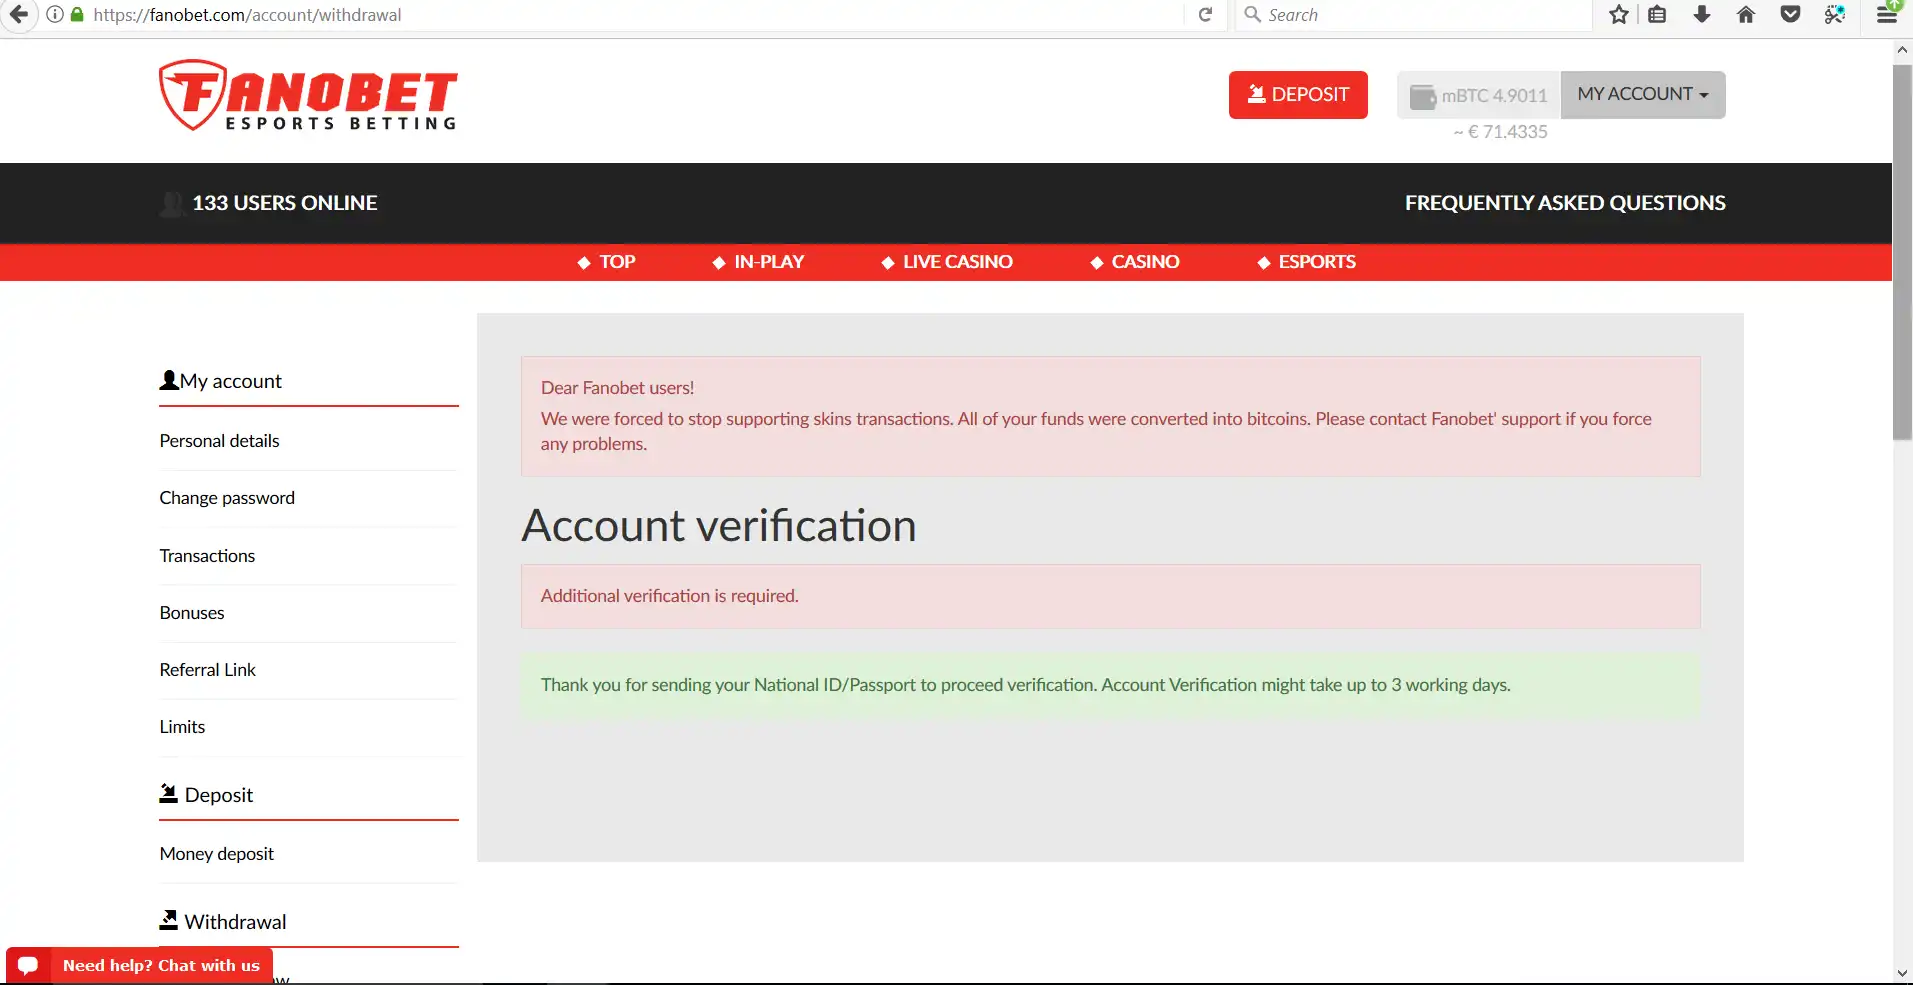
Task: Click Need help? Chat with us button
Action: (x=140, y=965)
